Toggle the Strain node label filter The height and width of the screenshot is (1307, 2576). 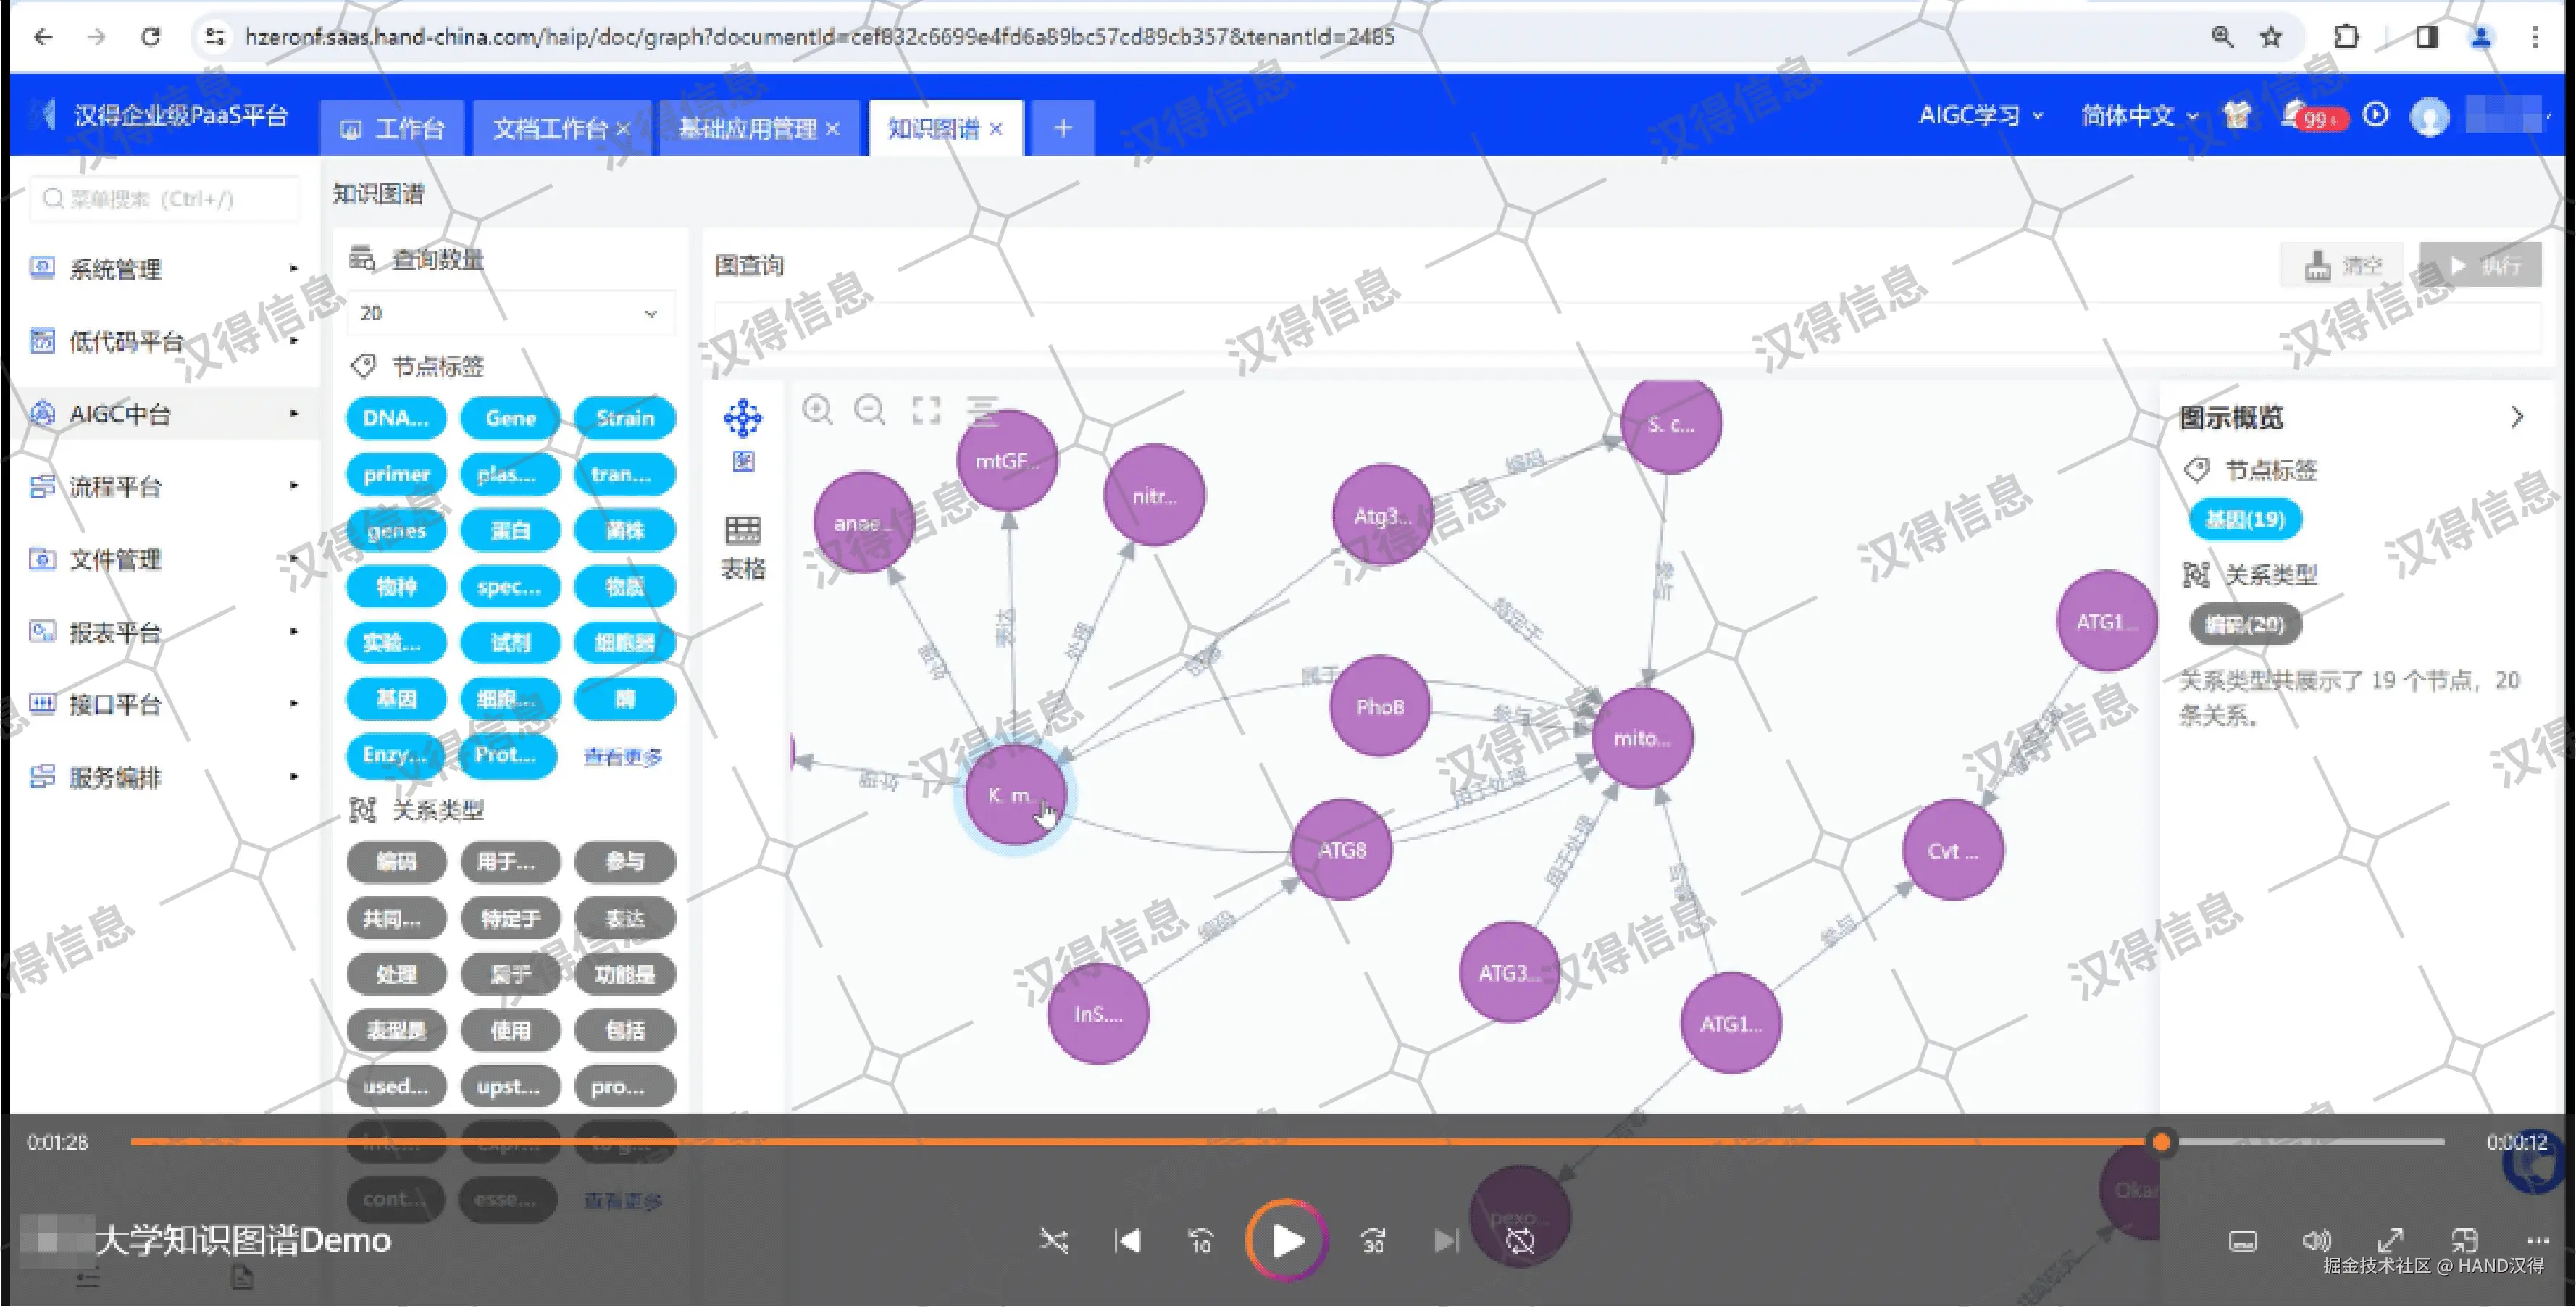[625, 418]
